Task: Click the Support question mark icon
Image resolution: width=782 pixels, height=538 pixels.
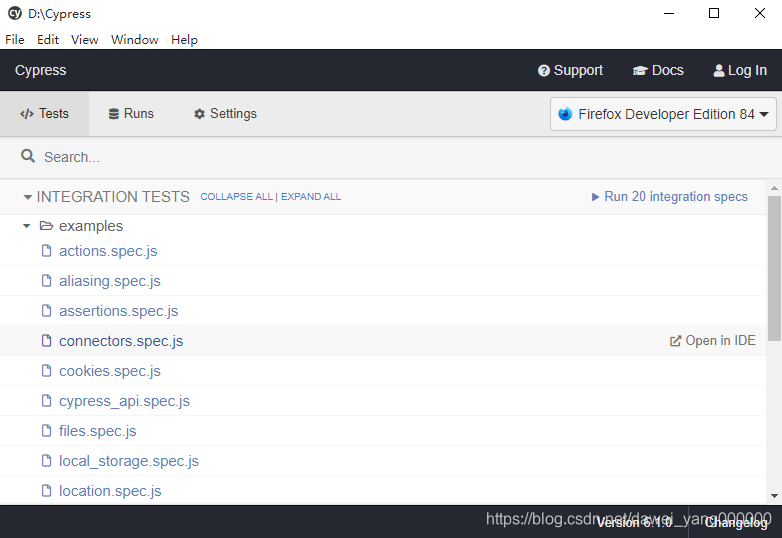Action: coord(544,71)
